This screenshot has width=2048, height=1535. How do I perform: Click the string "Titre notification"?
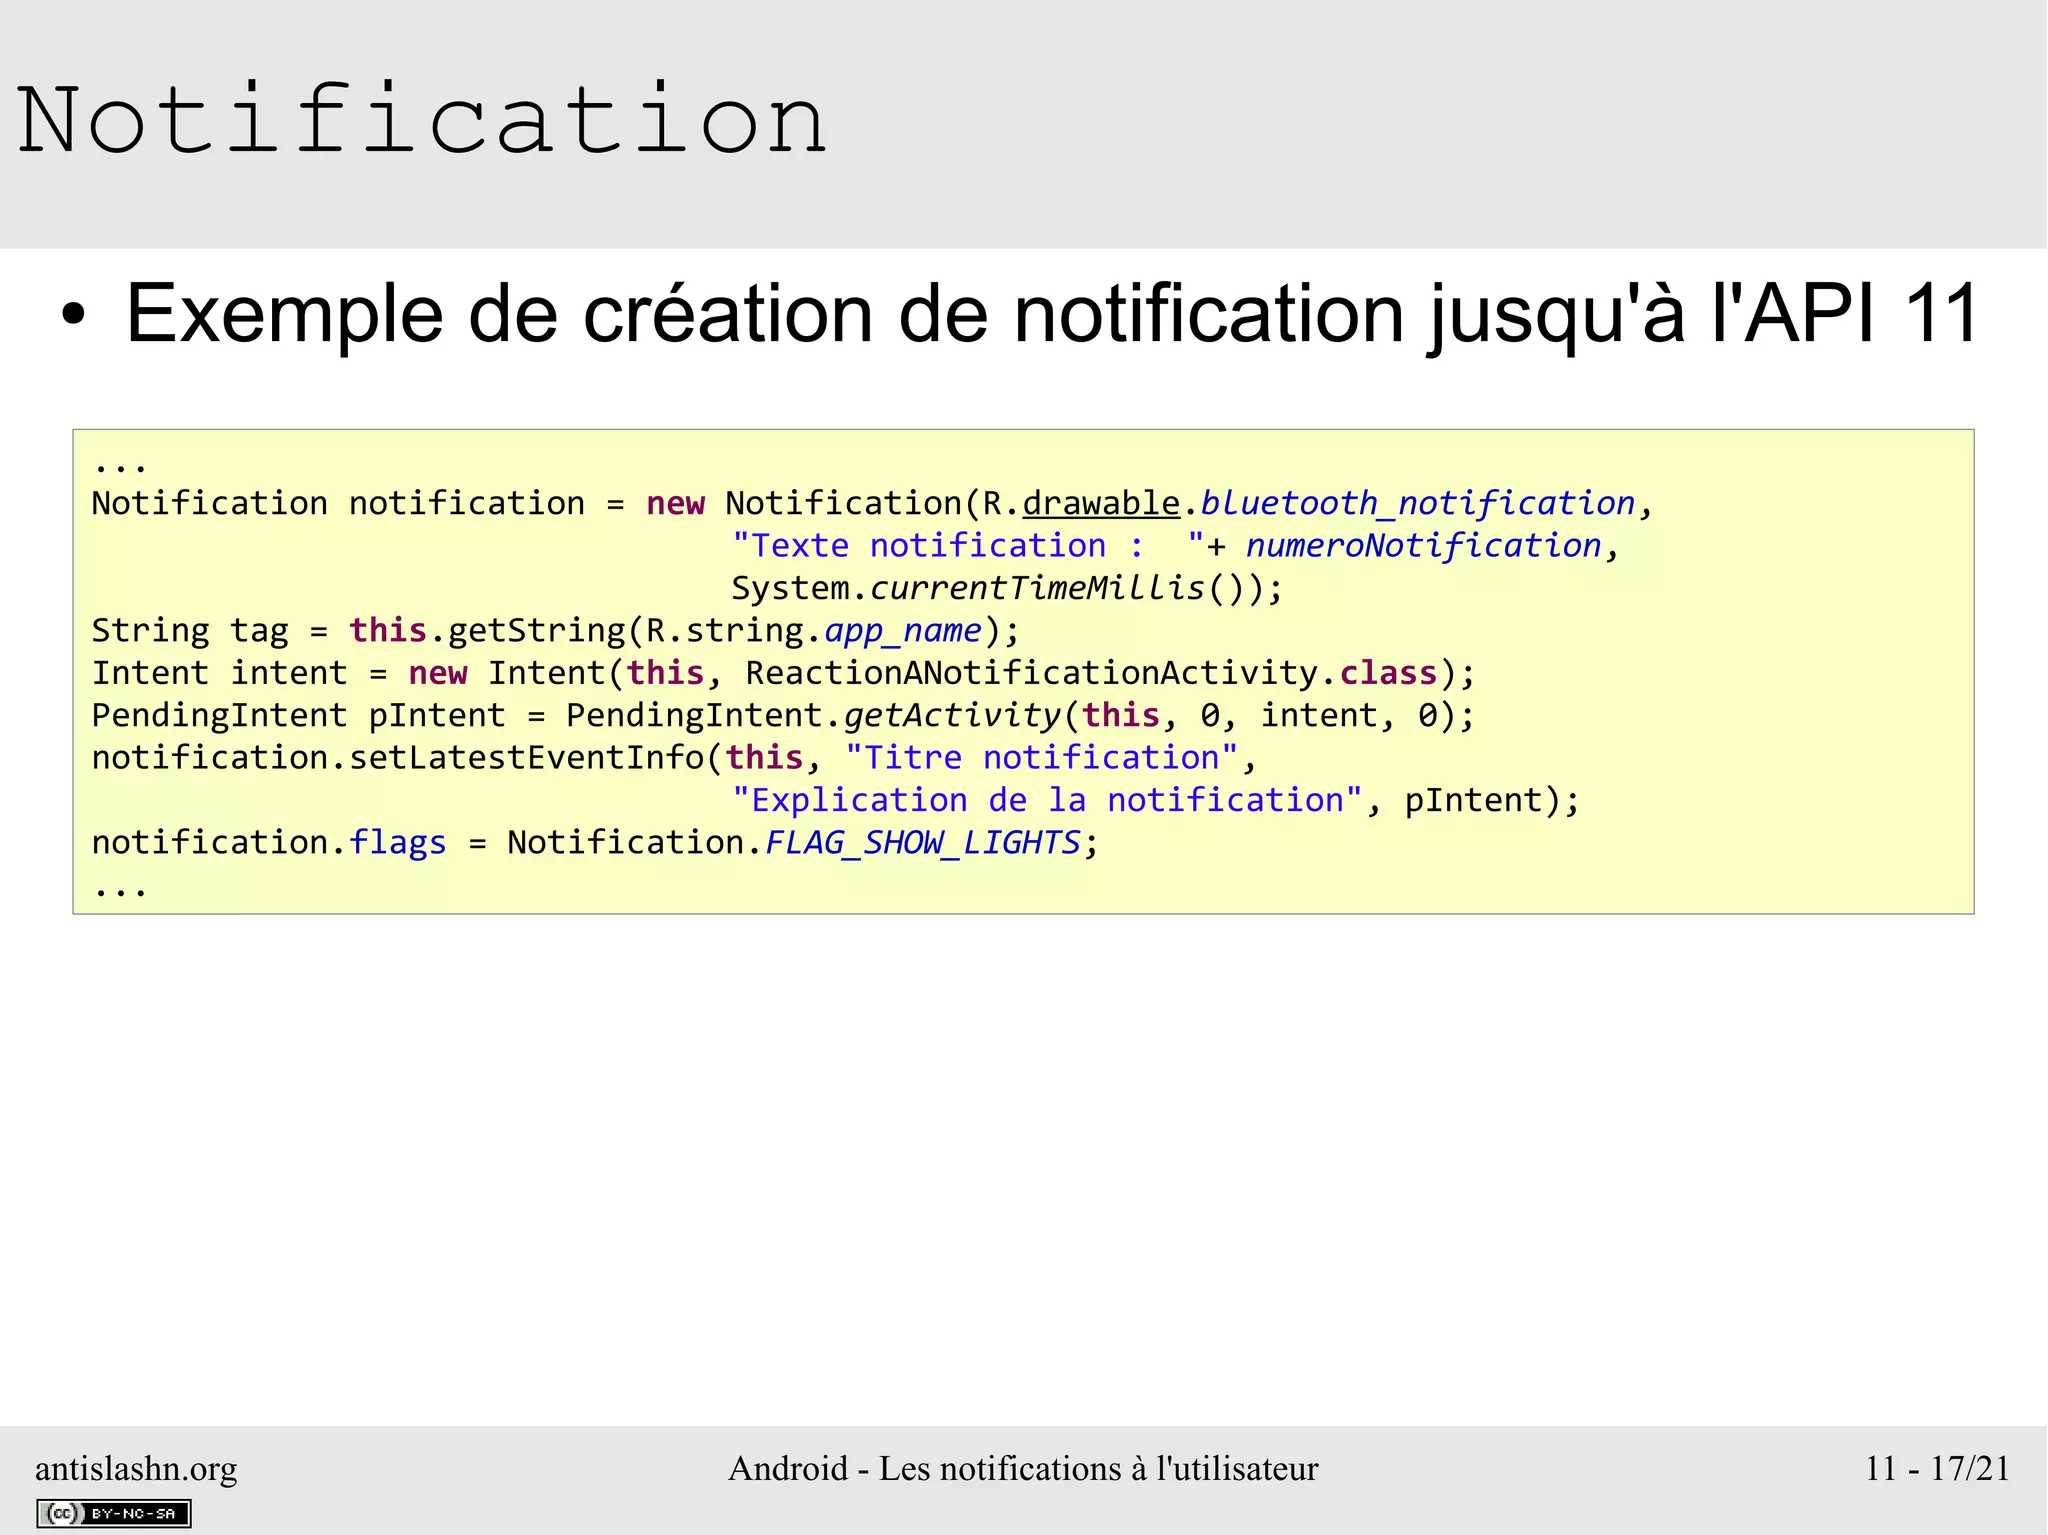pyautogui.click(x=1042, y=758)
